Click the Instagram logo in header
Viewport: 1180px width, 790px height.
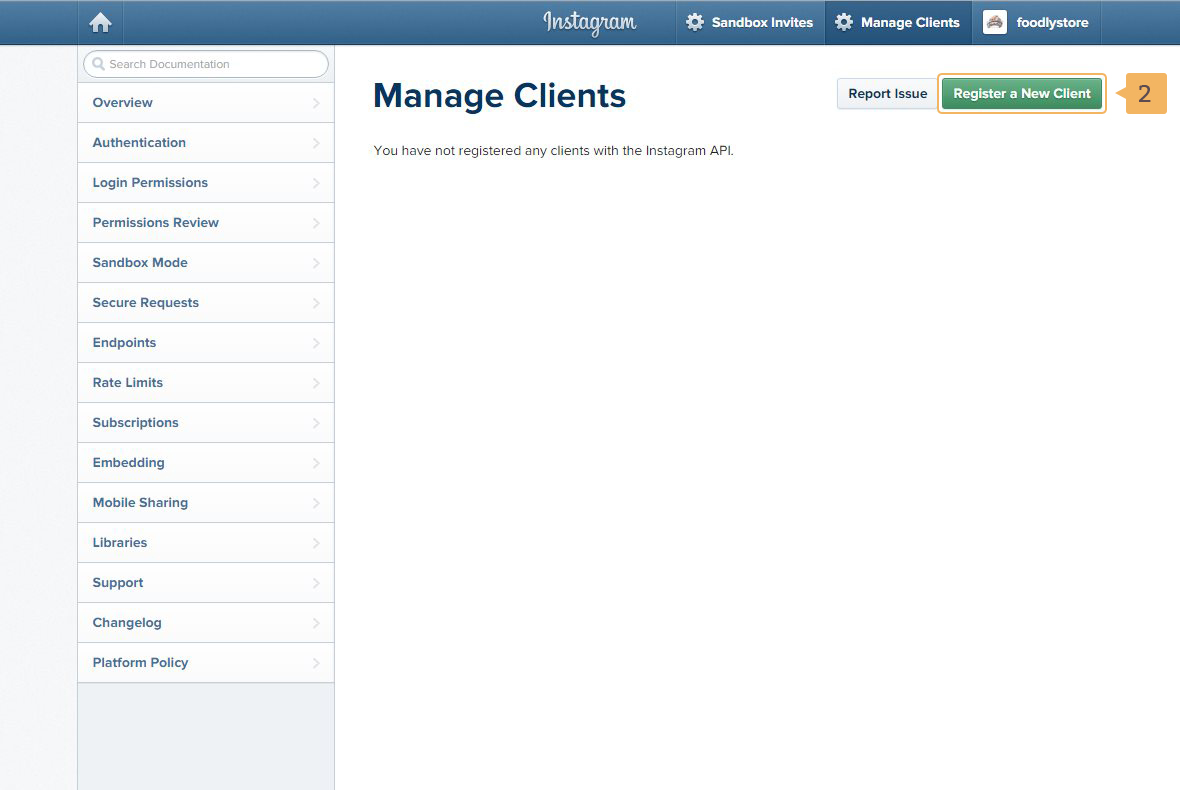[x=589, y=22]
